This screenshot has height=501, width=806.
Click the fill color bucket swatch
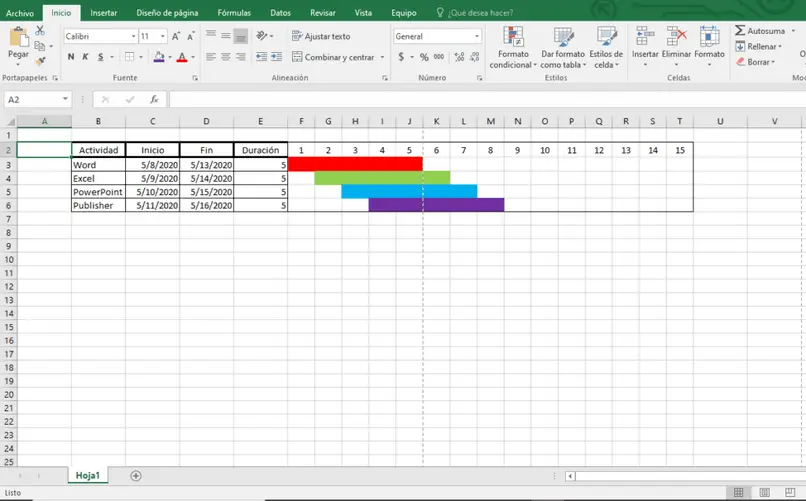tap(159, 57)
